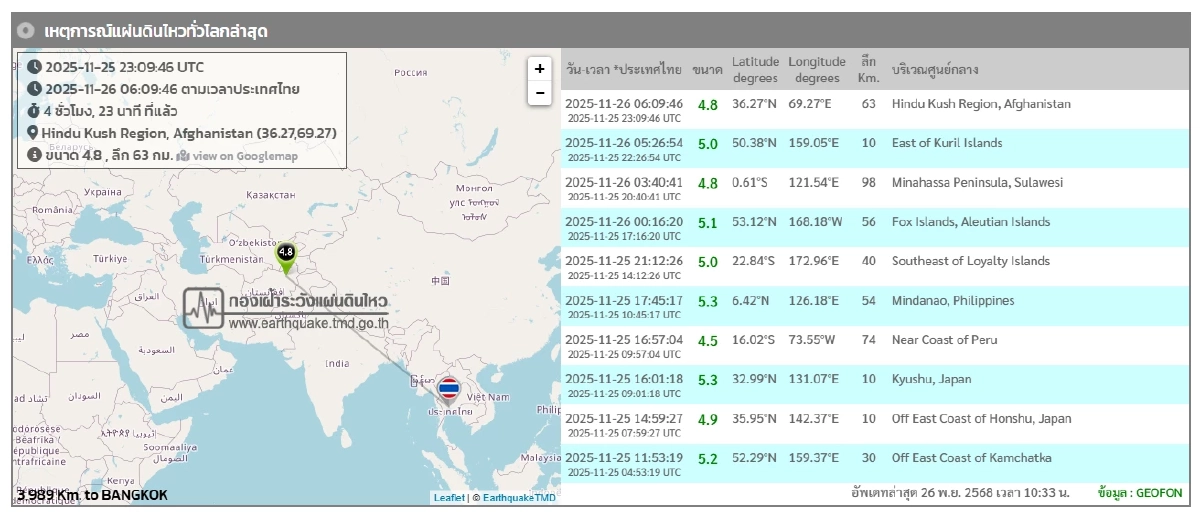
Task: Open the EarthquakeTMD attribution link
Action: click(x=519, y=497)
